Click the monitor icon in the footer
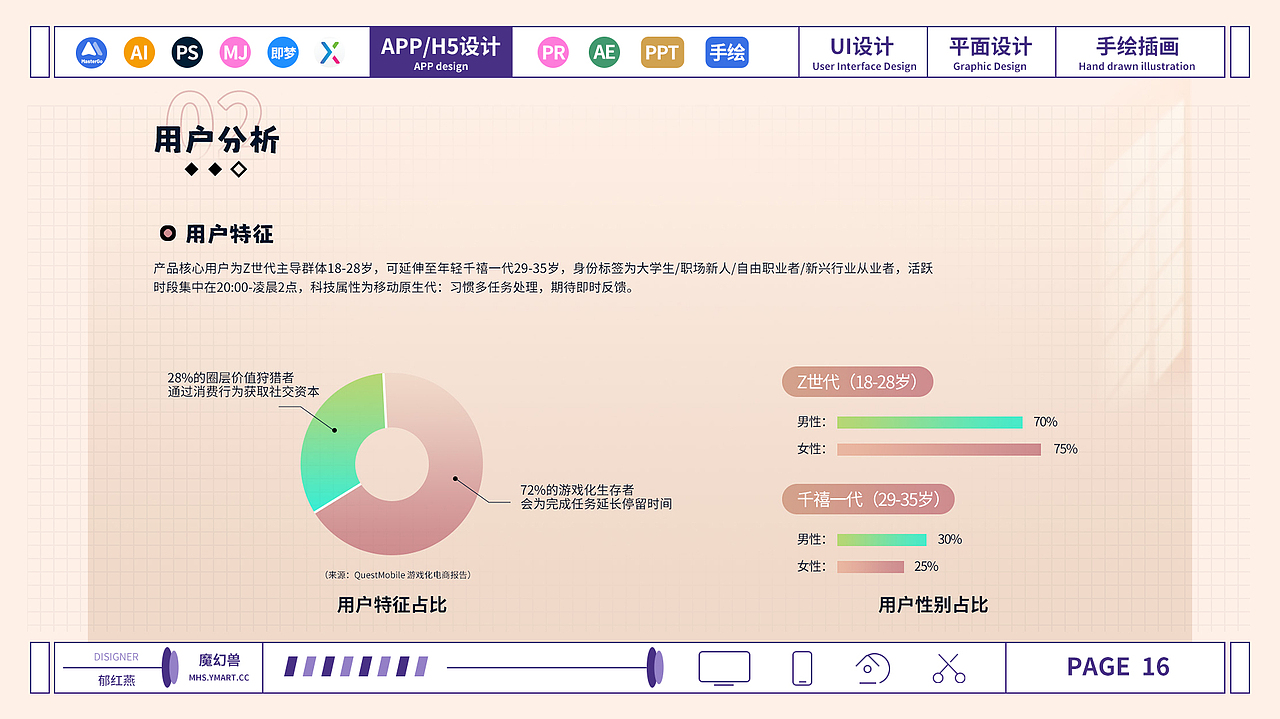This screenshot has height=719, width=1280. [724, 667]
